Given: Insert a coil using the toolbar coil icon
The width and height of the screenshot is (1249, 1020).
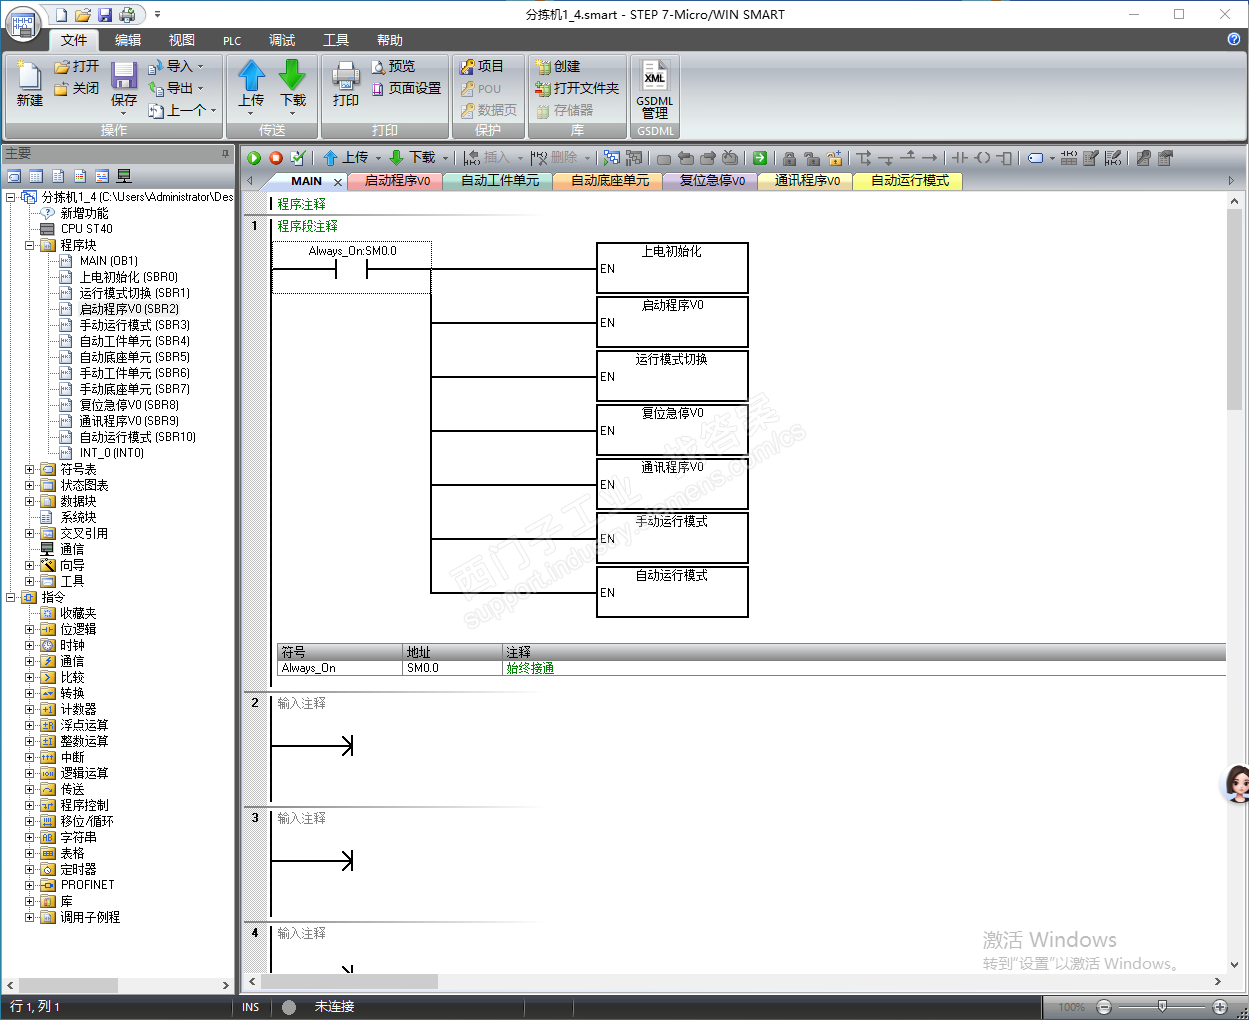Looking at the screenshot, I should (983, 158).
